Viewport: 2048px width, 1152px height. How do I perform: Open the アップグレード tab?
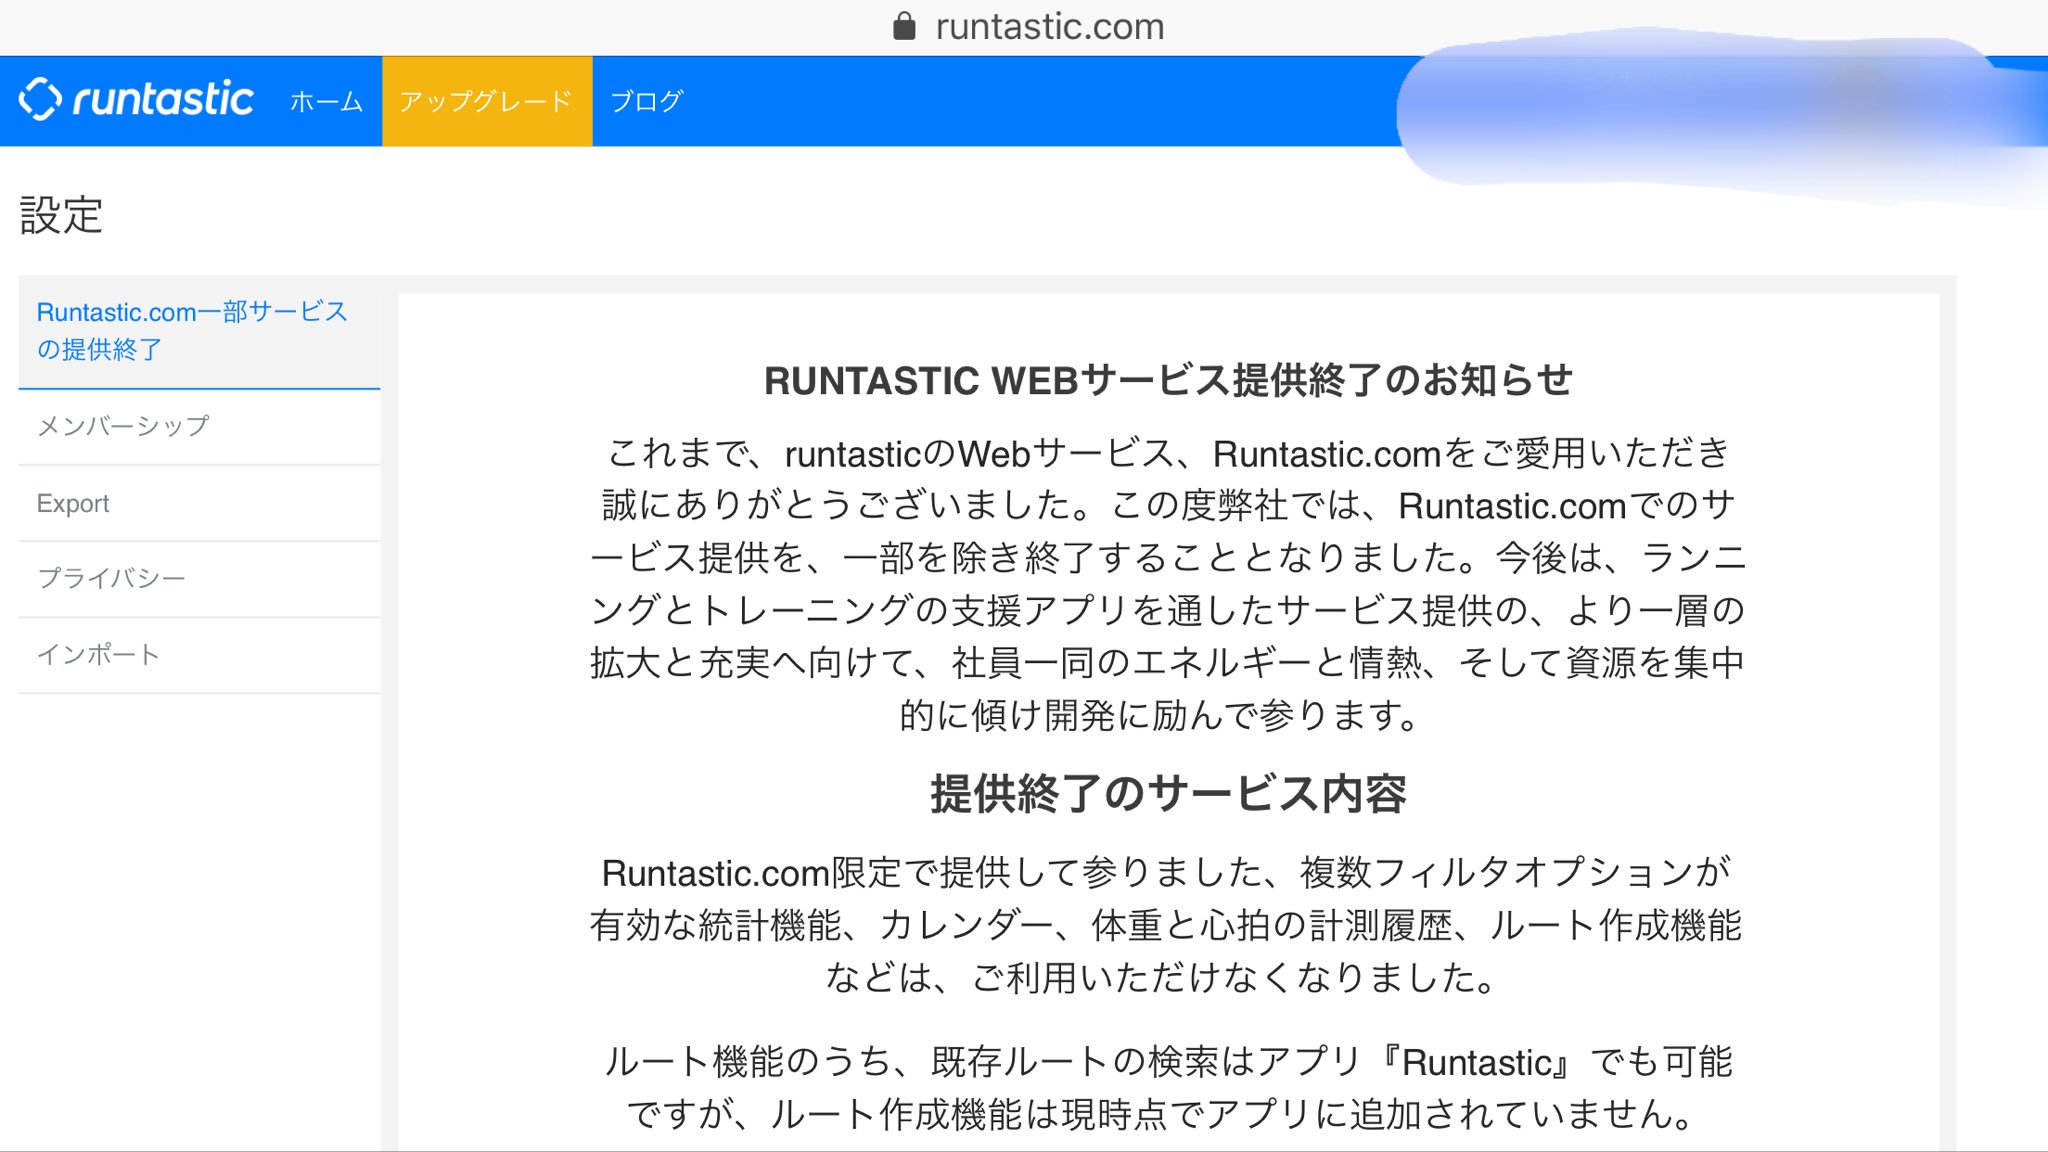[487, 101]
